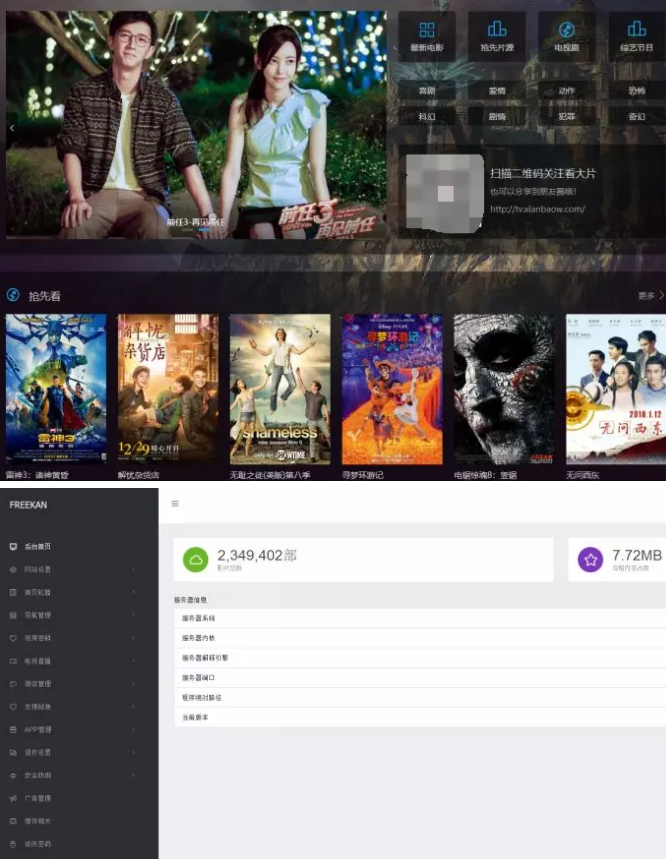Open the 电视剧 lightning icon tile

(566, 36)
